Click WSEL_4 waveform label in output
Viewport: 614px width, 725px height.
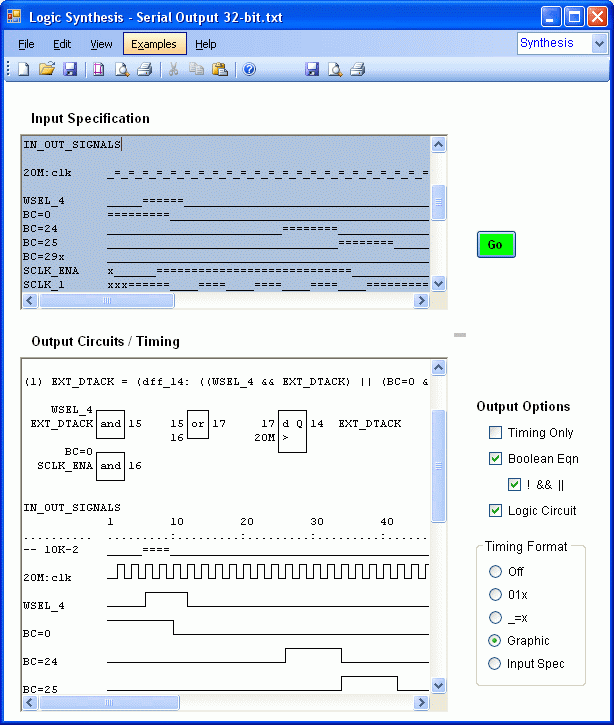pyautogui.click(x=44, y=606)
